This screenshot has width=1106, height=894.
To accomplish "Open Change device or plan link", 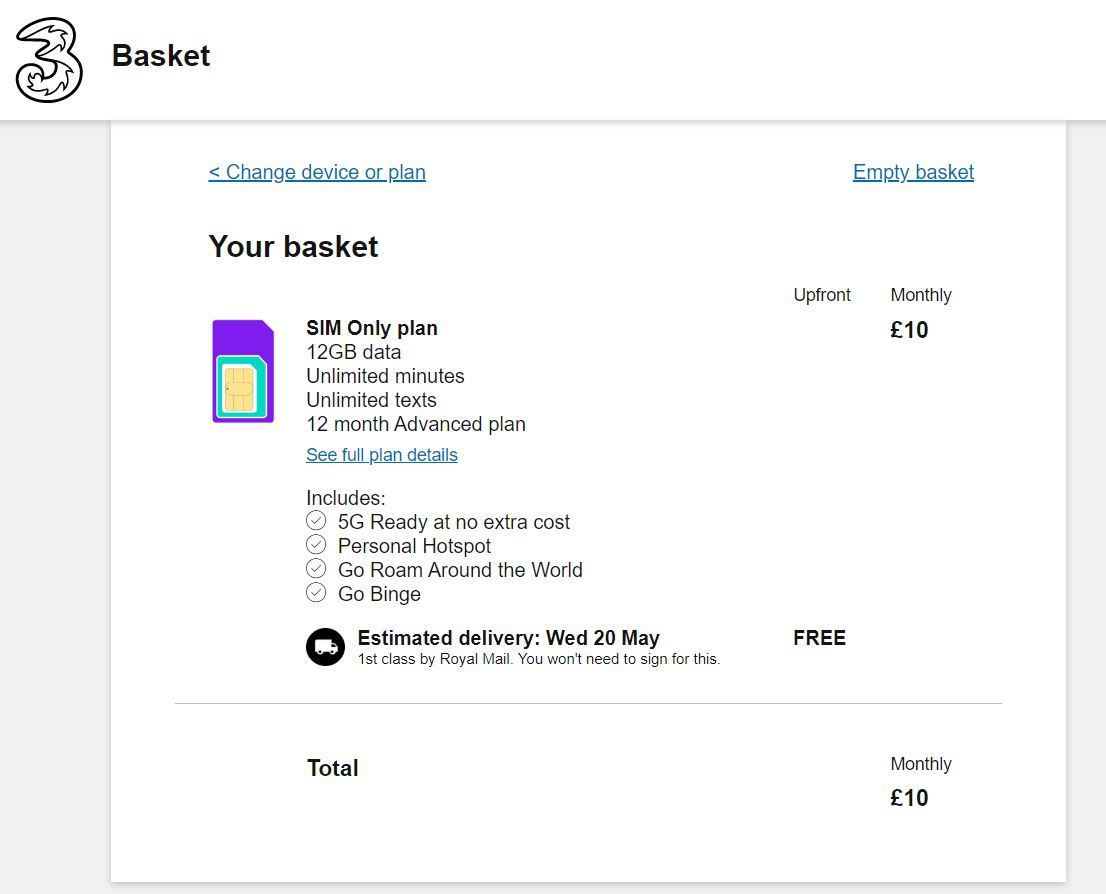I will point(317,172).
